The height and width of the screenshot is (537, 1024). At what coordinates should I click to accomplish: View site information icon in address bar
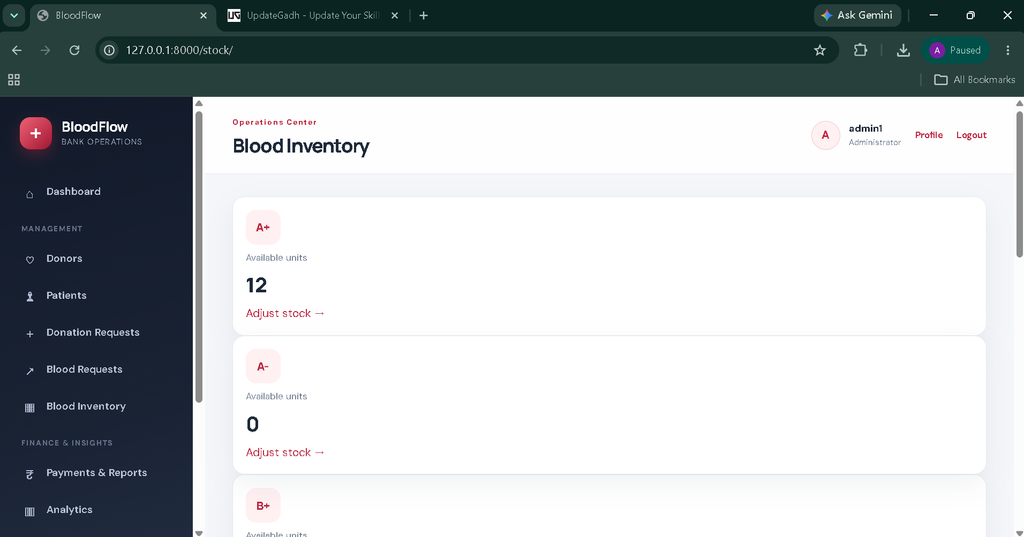click(110, 50)
